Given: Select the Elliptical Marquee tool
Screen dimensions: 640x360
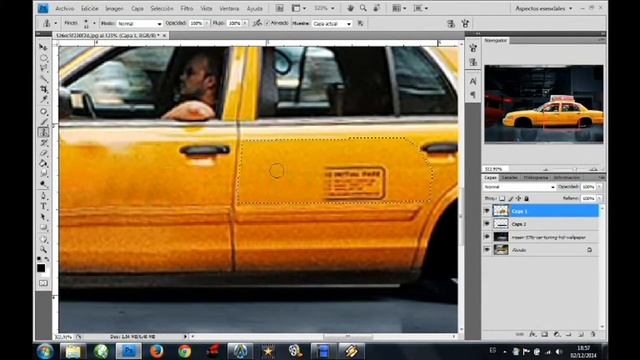Looking at the screenshot, I should point(43,58).
